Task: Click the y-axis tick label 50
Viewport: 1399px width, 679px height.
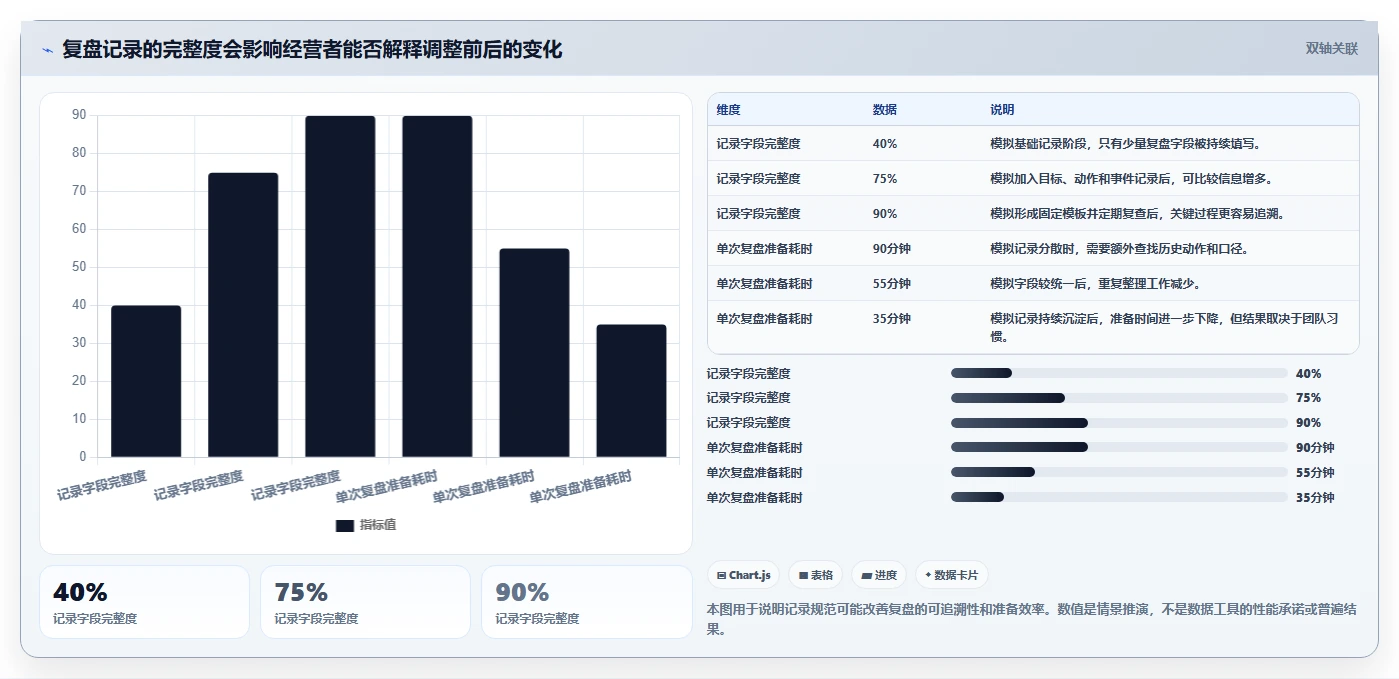Action: tap(79, 267)
